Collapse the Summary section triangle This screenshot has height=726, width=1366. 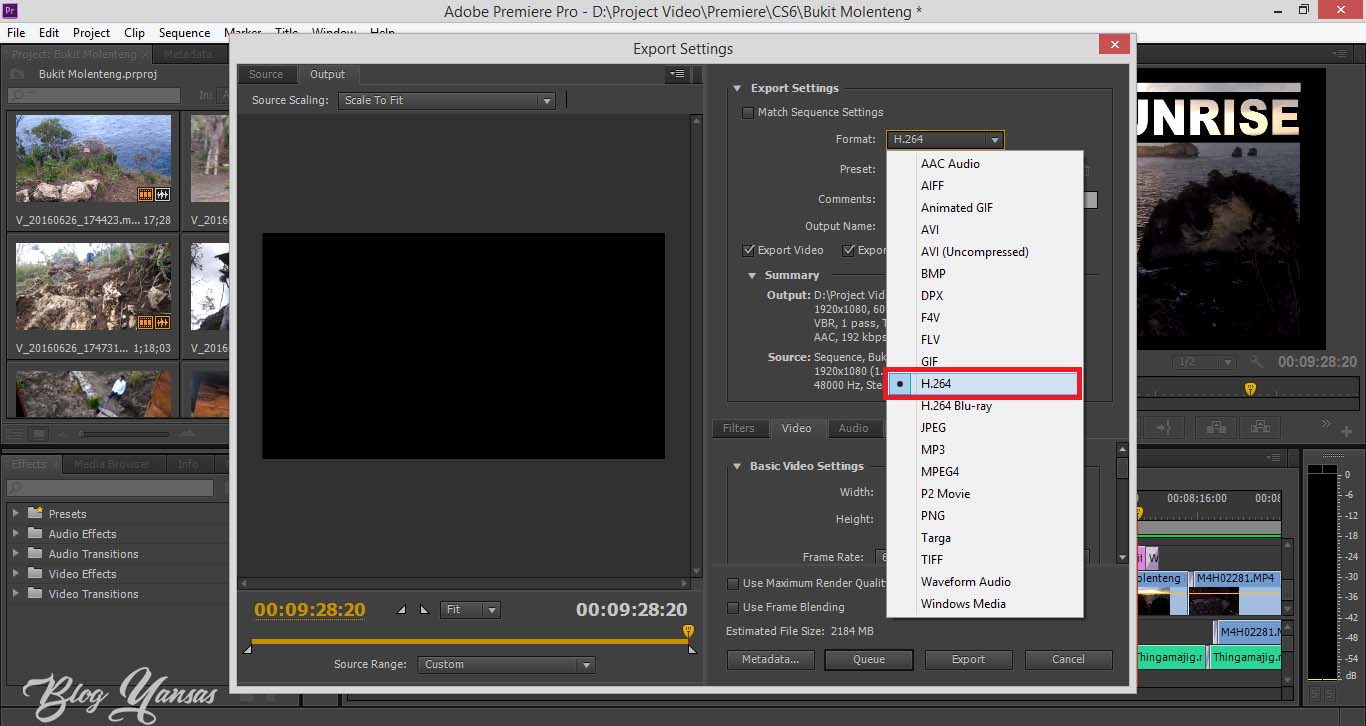coord(753,275)
